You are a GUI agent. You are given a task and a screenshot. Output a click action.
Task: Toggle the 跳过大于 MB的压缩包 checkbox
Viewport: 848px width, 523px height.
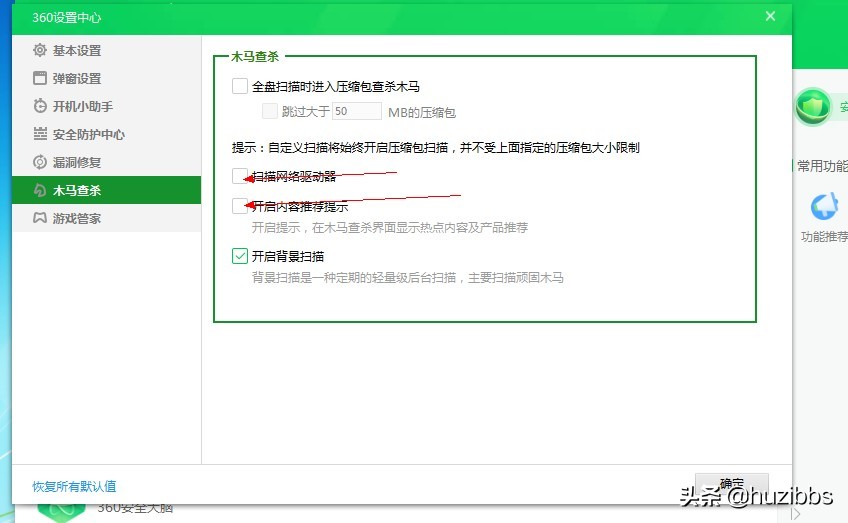pyautogui.click(x=270, y=111)
